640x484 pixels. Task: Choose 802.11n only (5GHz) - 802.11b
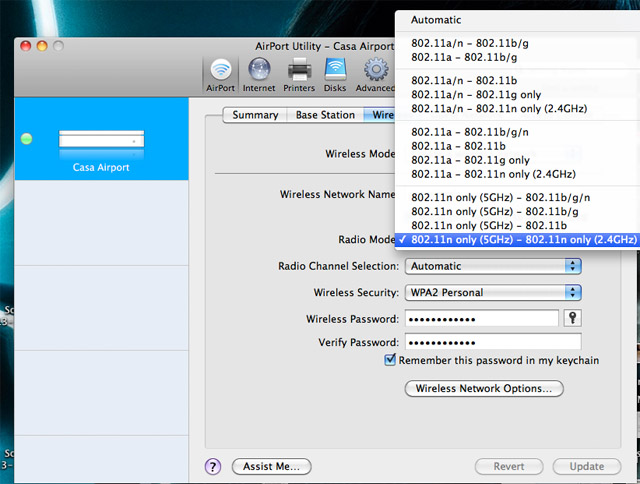pyautogui.click(x=518, y=226)
